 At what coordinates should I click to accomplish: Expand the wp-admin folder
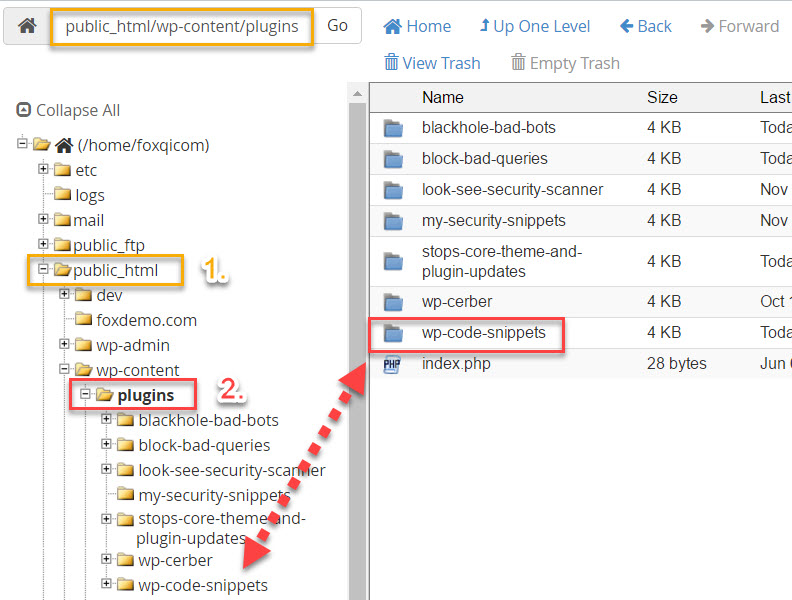click(x=64, y=344)
